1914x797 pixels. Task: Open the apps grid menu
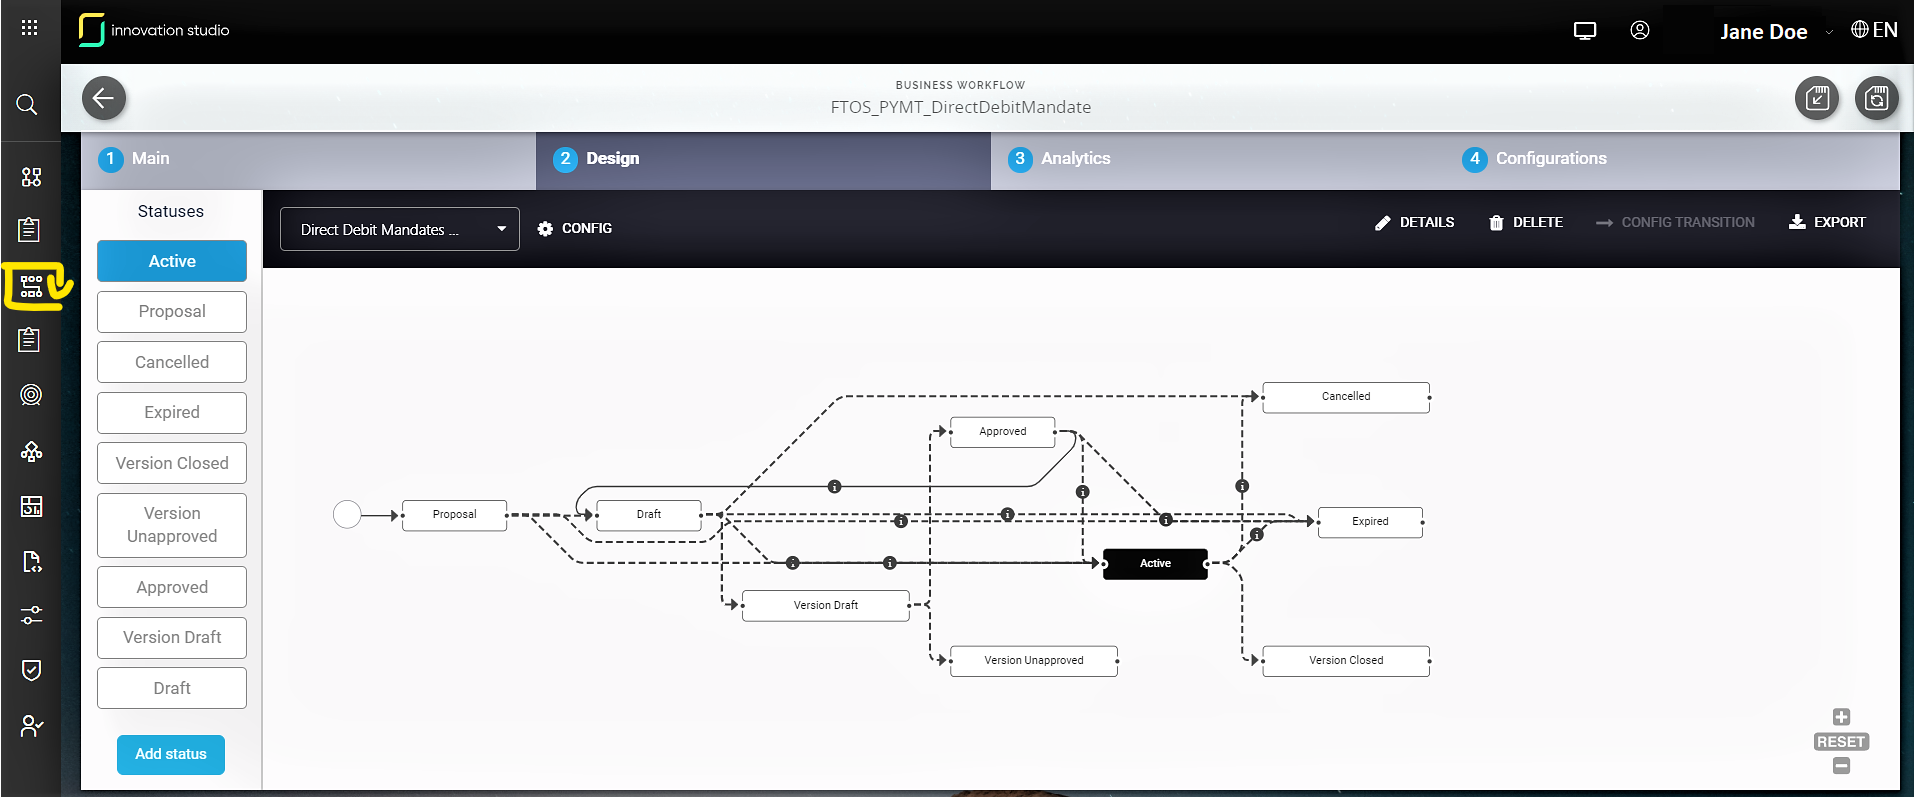pos(30,28)
